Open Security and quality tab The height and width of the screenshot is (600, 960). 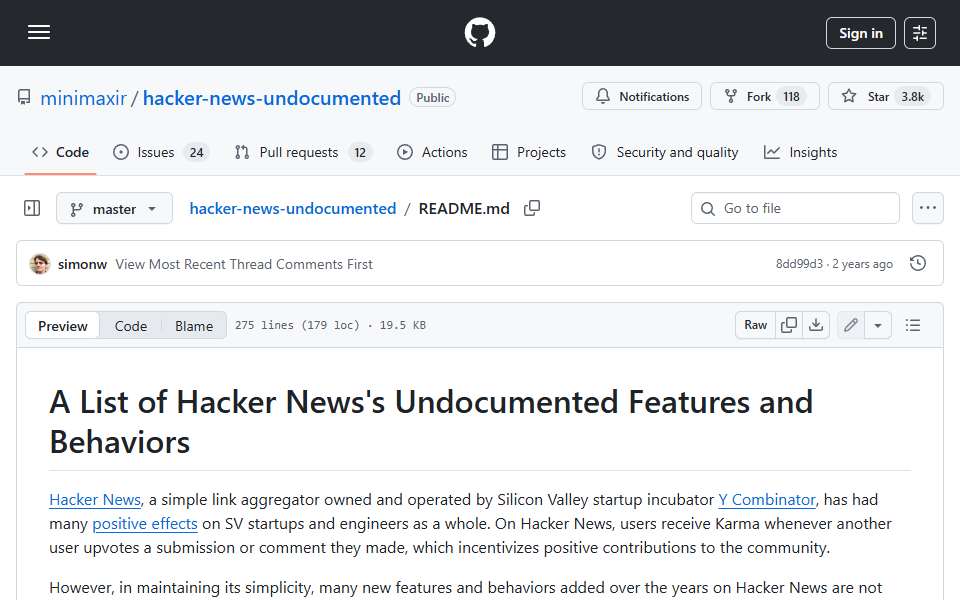point(665,152)
